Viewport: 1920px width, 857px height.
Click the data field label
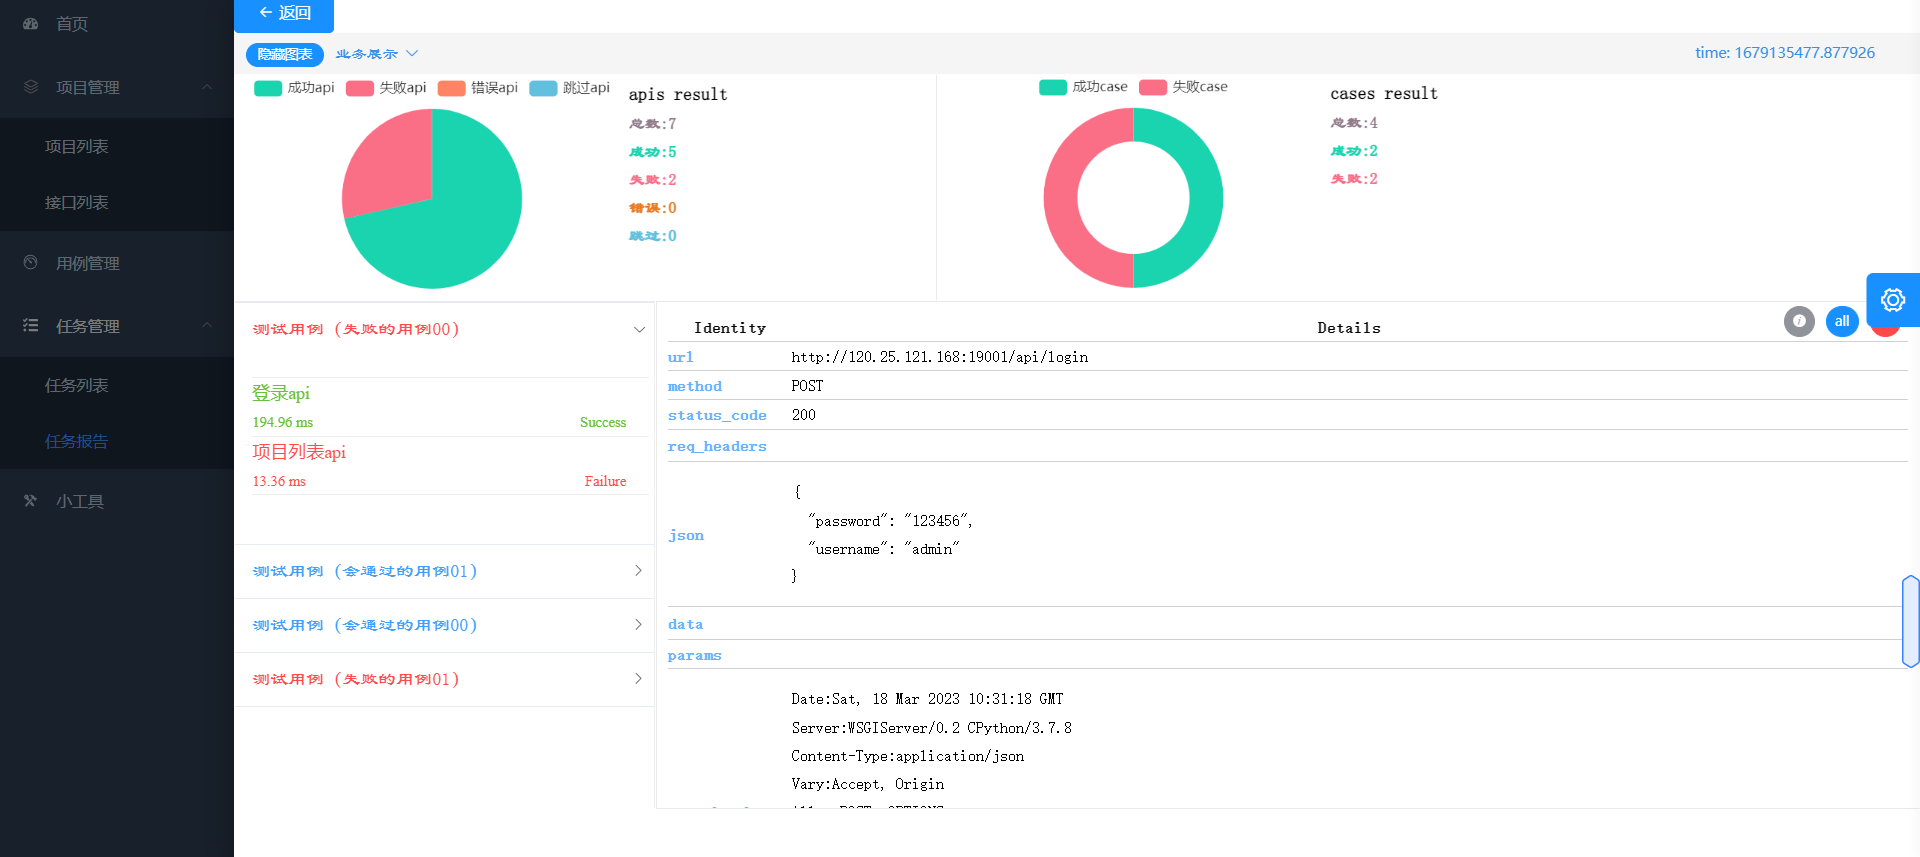(686, 624)
